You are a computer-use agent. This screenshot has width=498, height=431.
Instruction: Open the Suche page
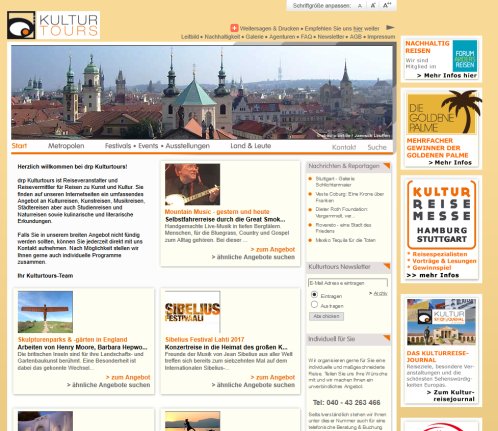(377, 147)
